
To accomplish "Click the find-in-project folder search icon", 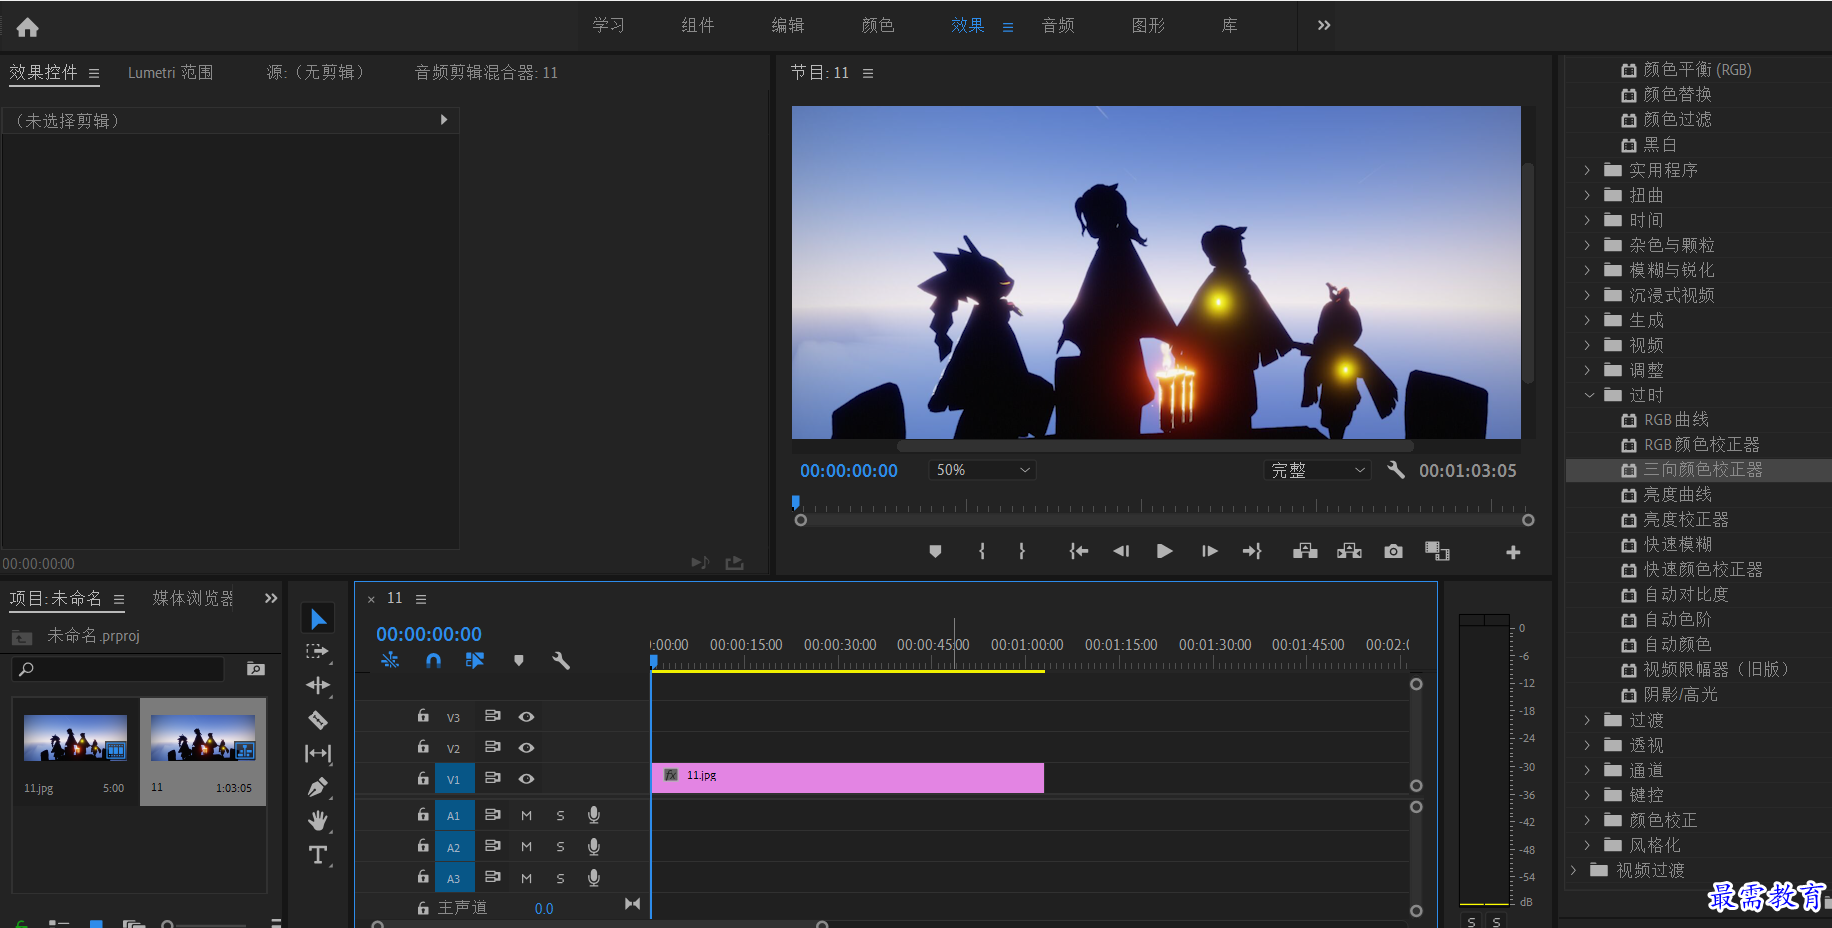I will [256, 669].
